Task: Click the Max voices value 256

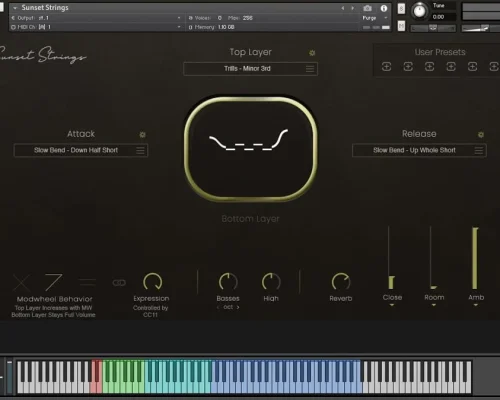Action: [x=248, y=18]
